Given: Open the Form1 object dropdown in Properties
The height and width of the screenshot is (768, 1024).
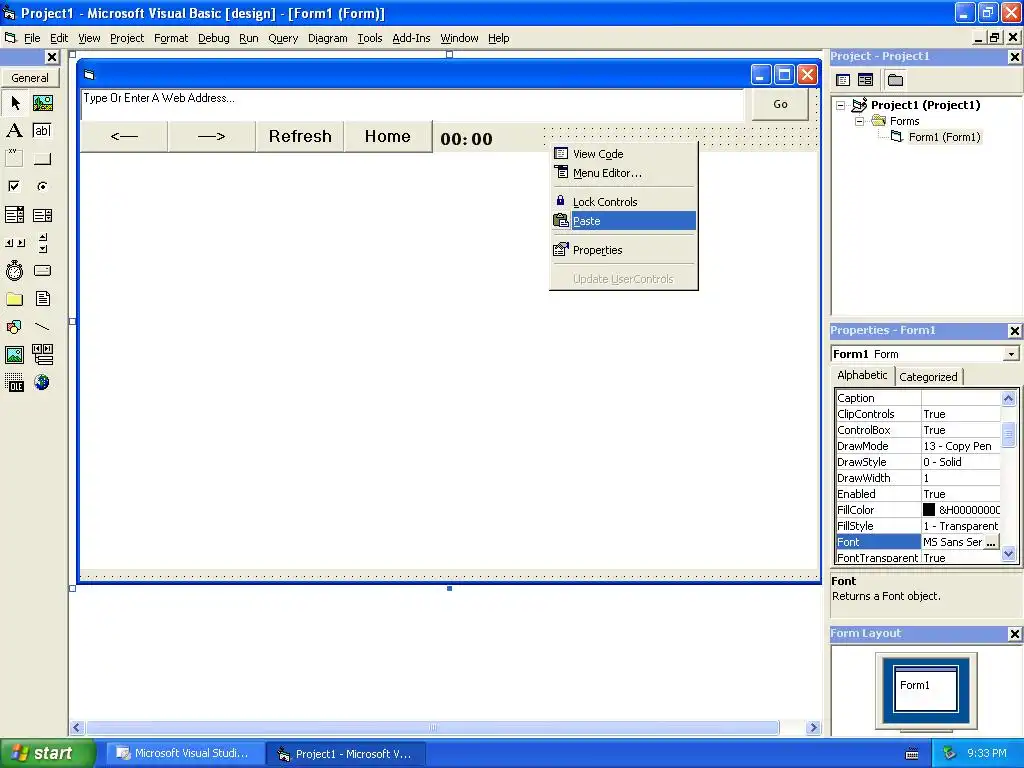Looking at the screenshot, I should pyautogui.click(x=1011, y=354).
